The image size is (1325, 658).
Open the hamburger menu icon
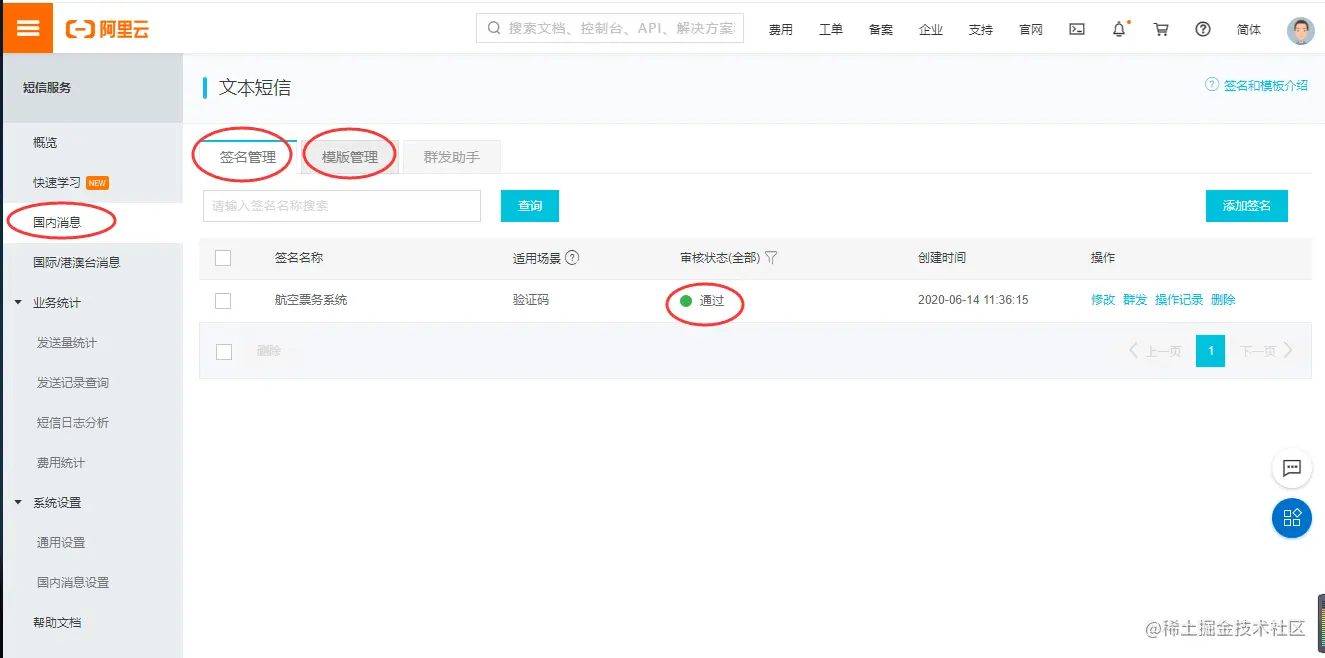27,28
